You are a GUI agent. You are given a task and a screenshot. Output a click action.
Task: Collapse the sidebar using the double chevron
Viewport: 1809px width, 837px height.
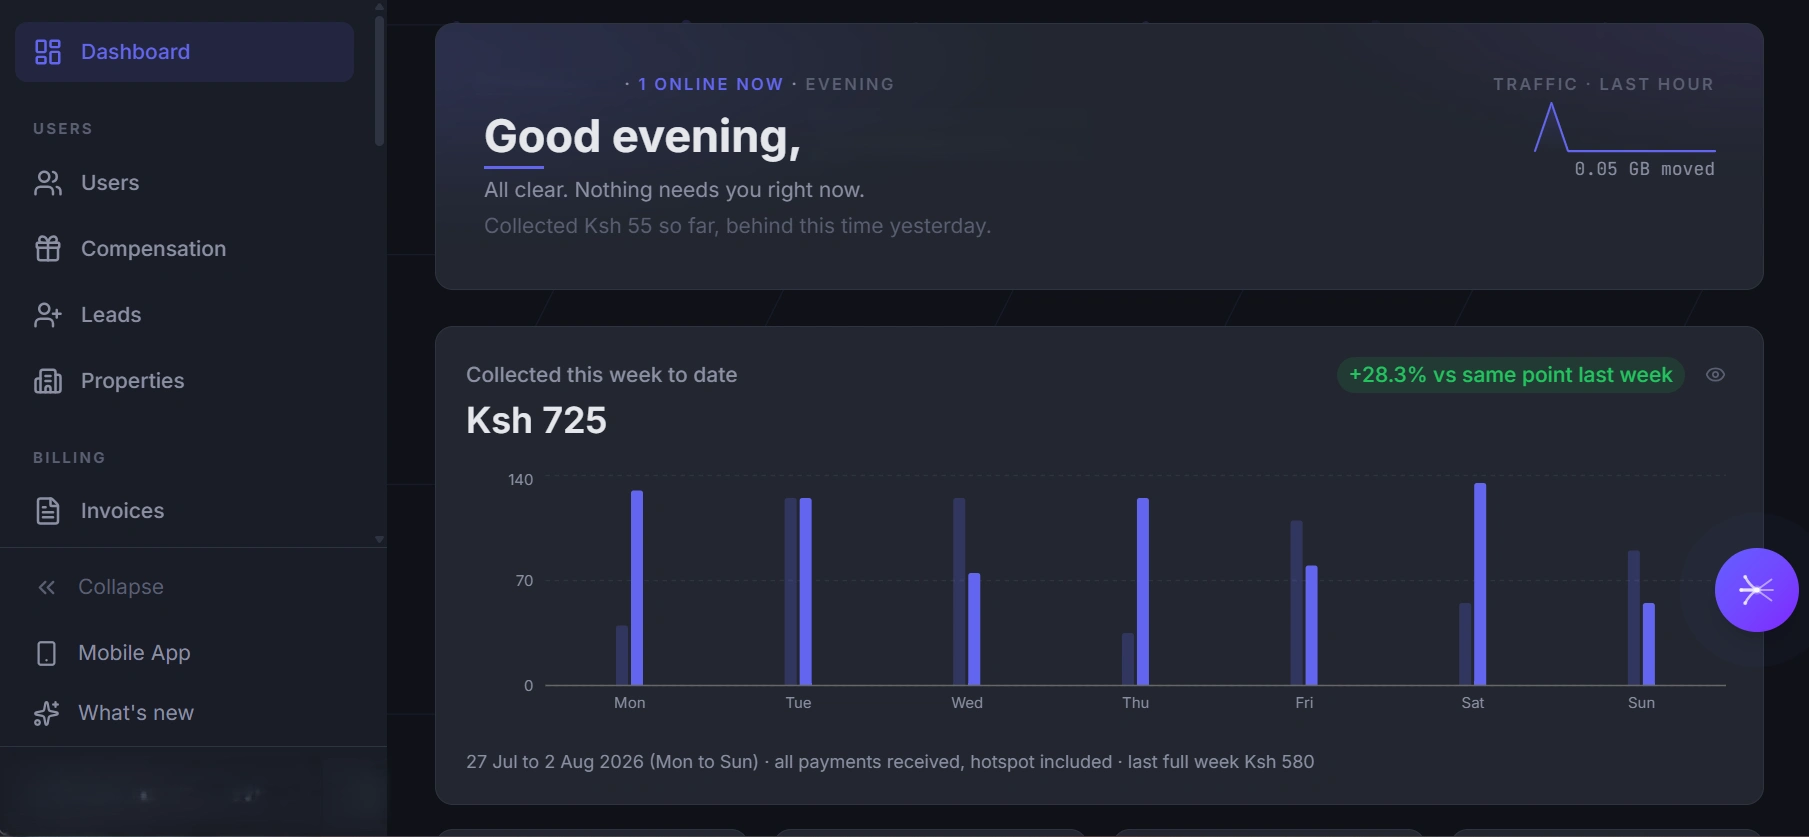pos(46,587)
